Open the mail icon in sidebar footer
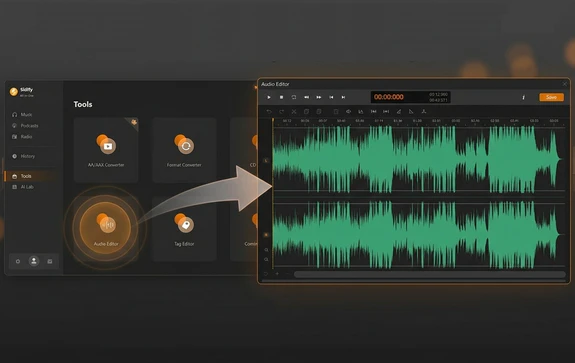575x363 pixels. (x=50, y=261)
